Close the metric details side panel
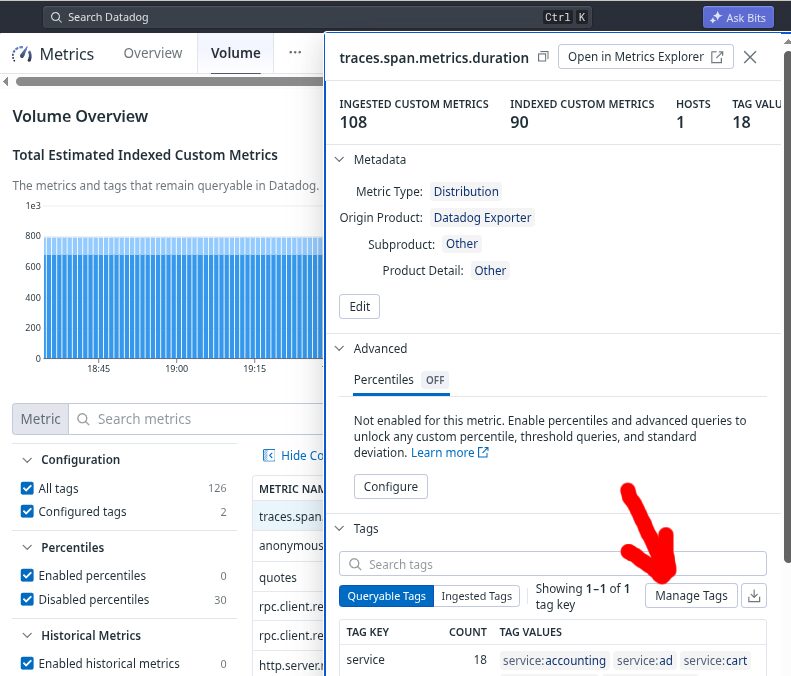This screenshot has width=791, height=676. point(750,57)
